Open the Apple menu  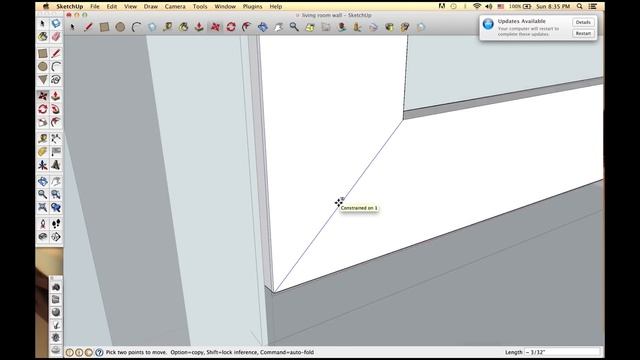(x=46, y=7)
